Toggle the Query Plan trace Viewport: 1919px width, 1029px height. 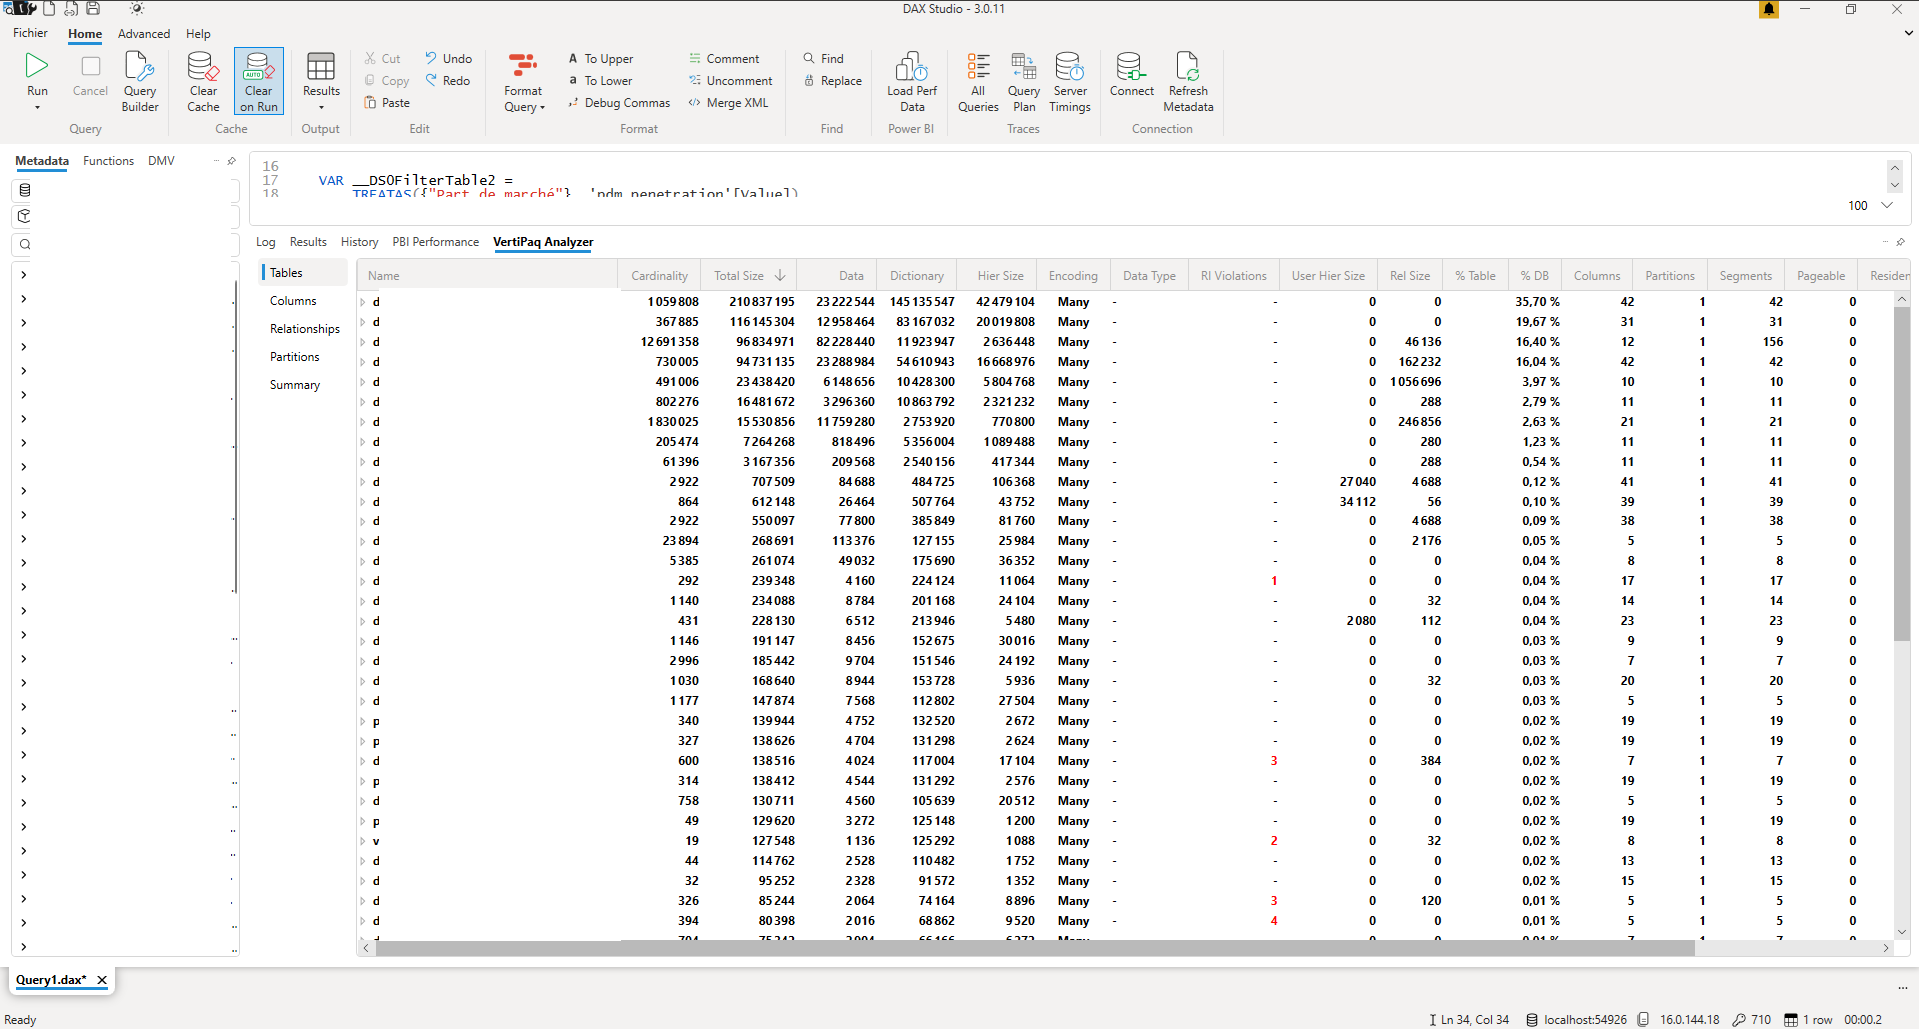click(1024, 82)
